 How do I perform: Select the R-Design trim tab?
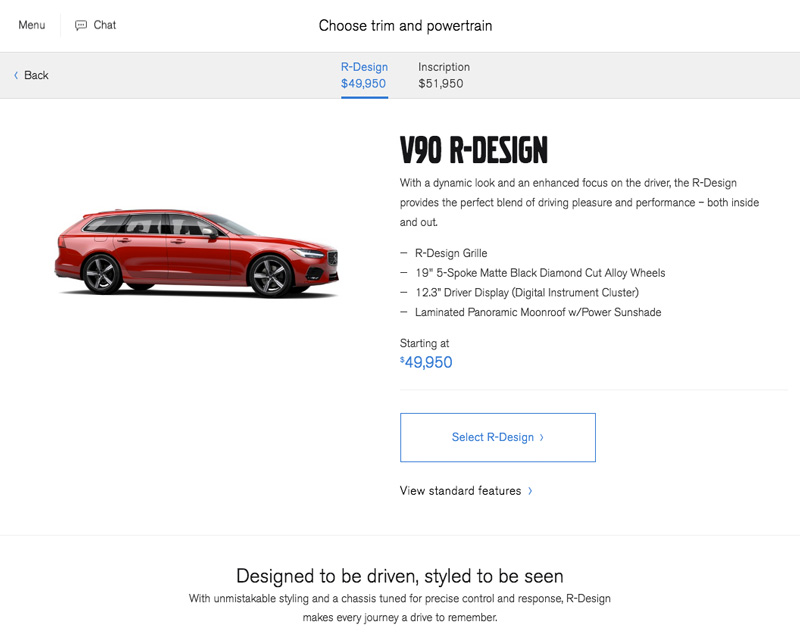364,75
